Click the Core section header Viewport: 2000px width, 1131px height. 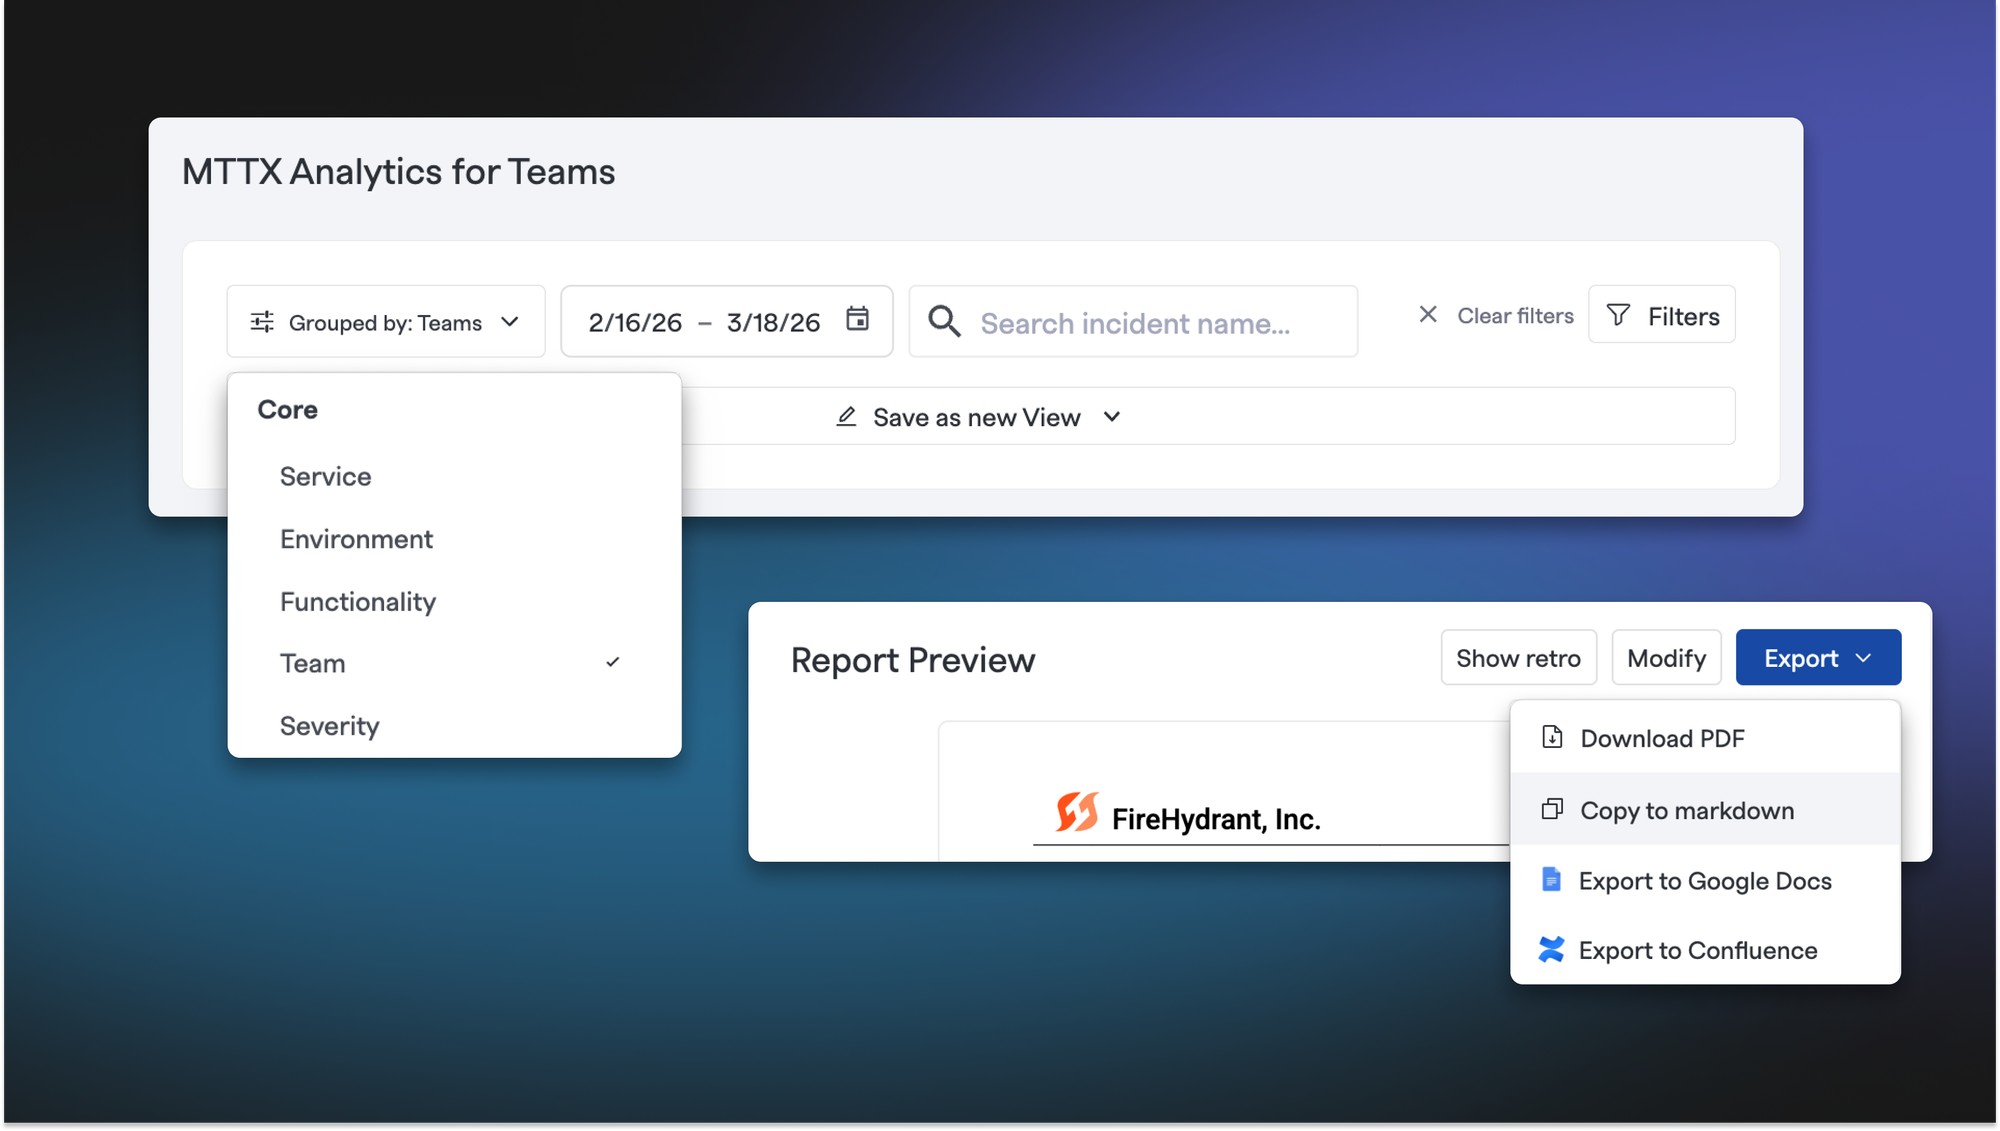pos(287,410)
